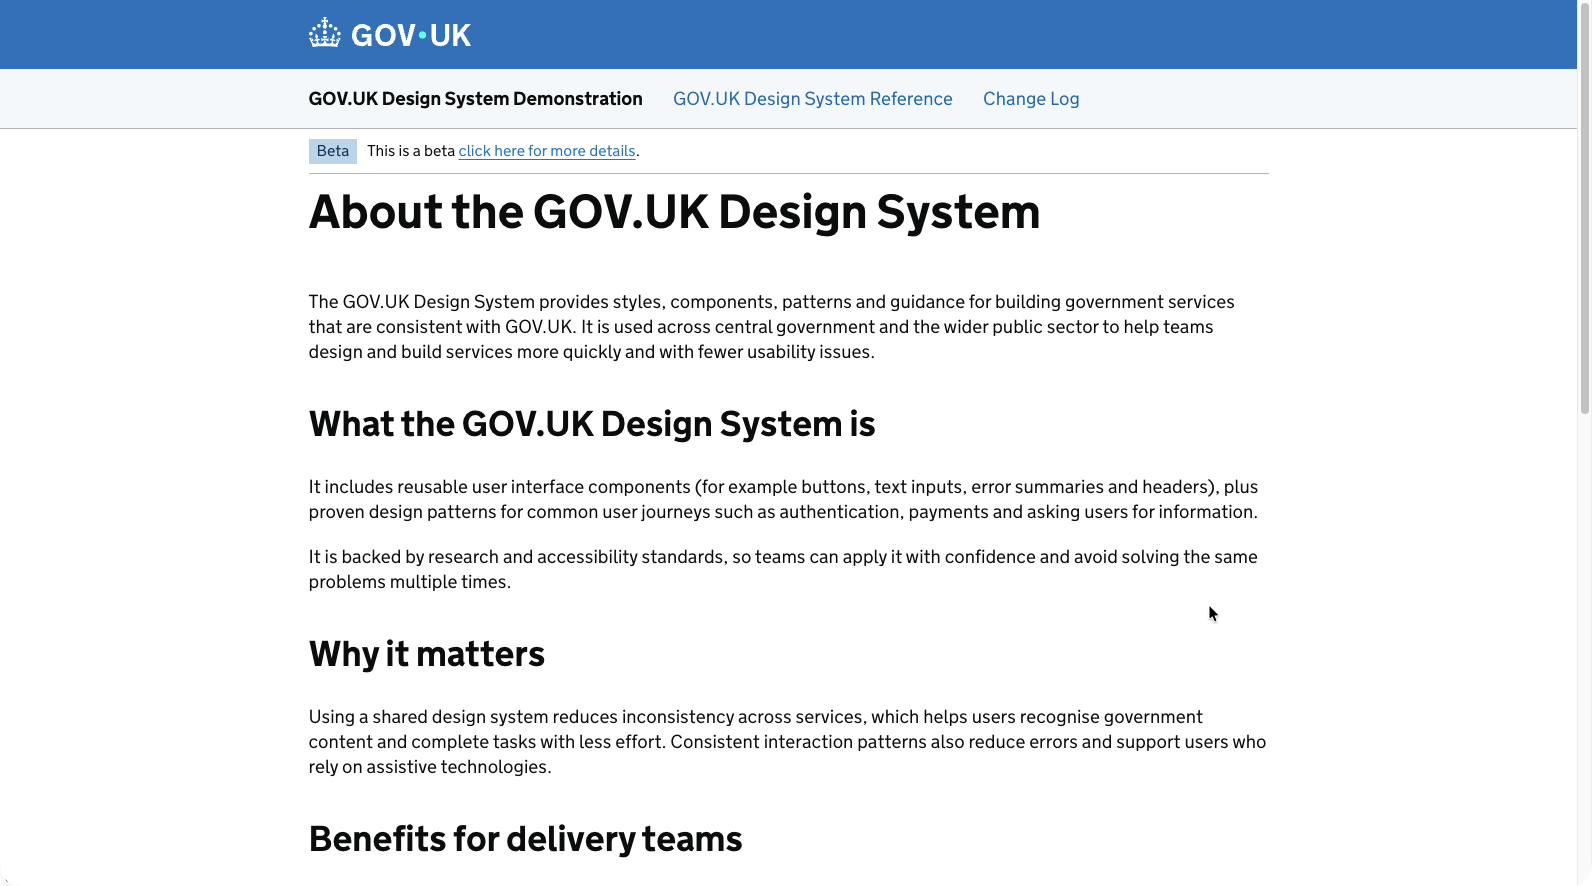This screenshot has height=886, width=1592.
Task: Click paragraph starting 'It is backed by research'
Action: click(x=782, y=569)
